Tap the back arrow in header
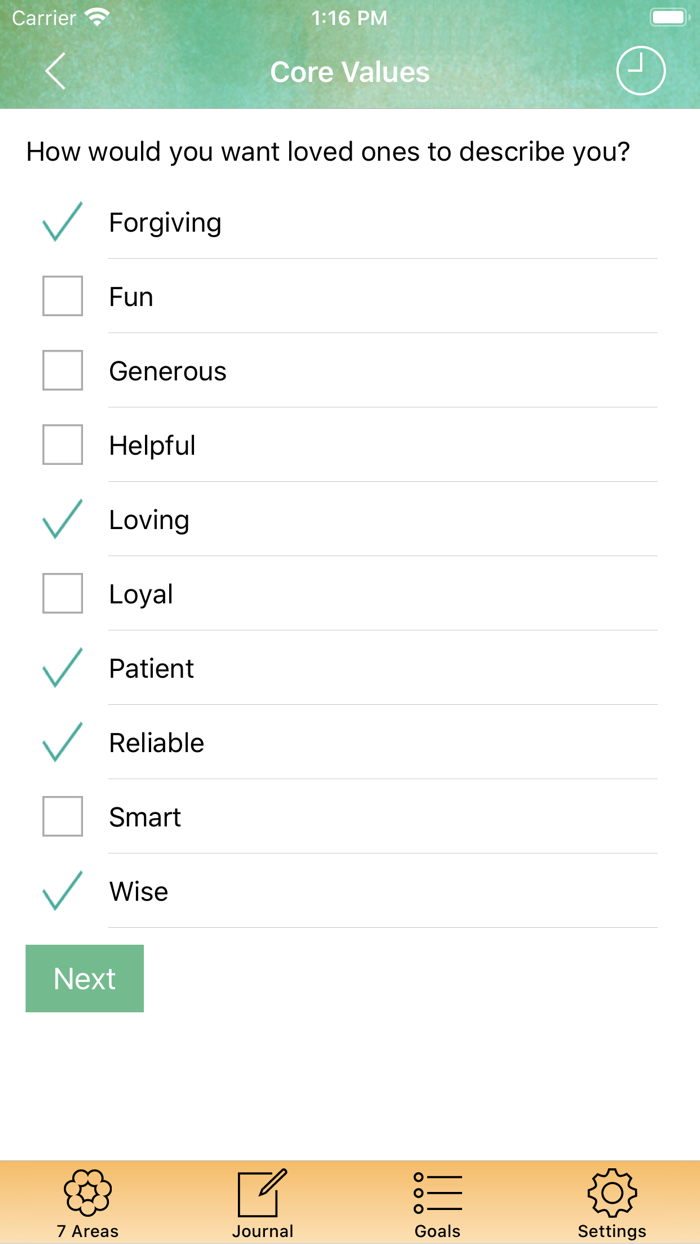This screenshot has height=1244, width=700. click(x=55, y=71)
